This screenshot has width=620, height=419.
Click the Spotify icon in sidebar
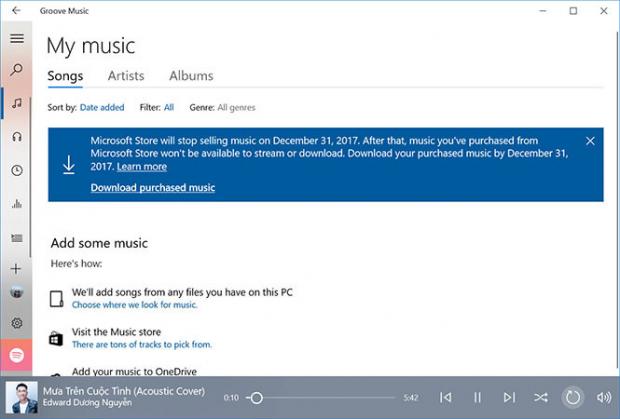tap(16, 355)
